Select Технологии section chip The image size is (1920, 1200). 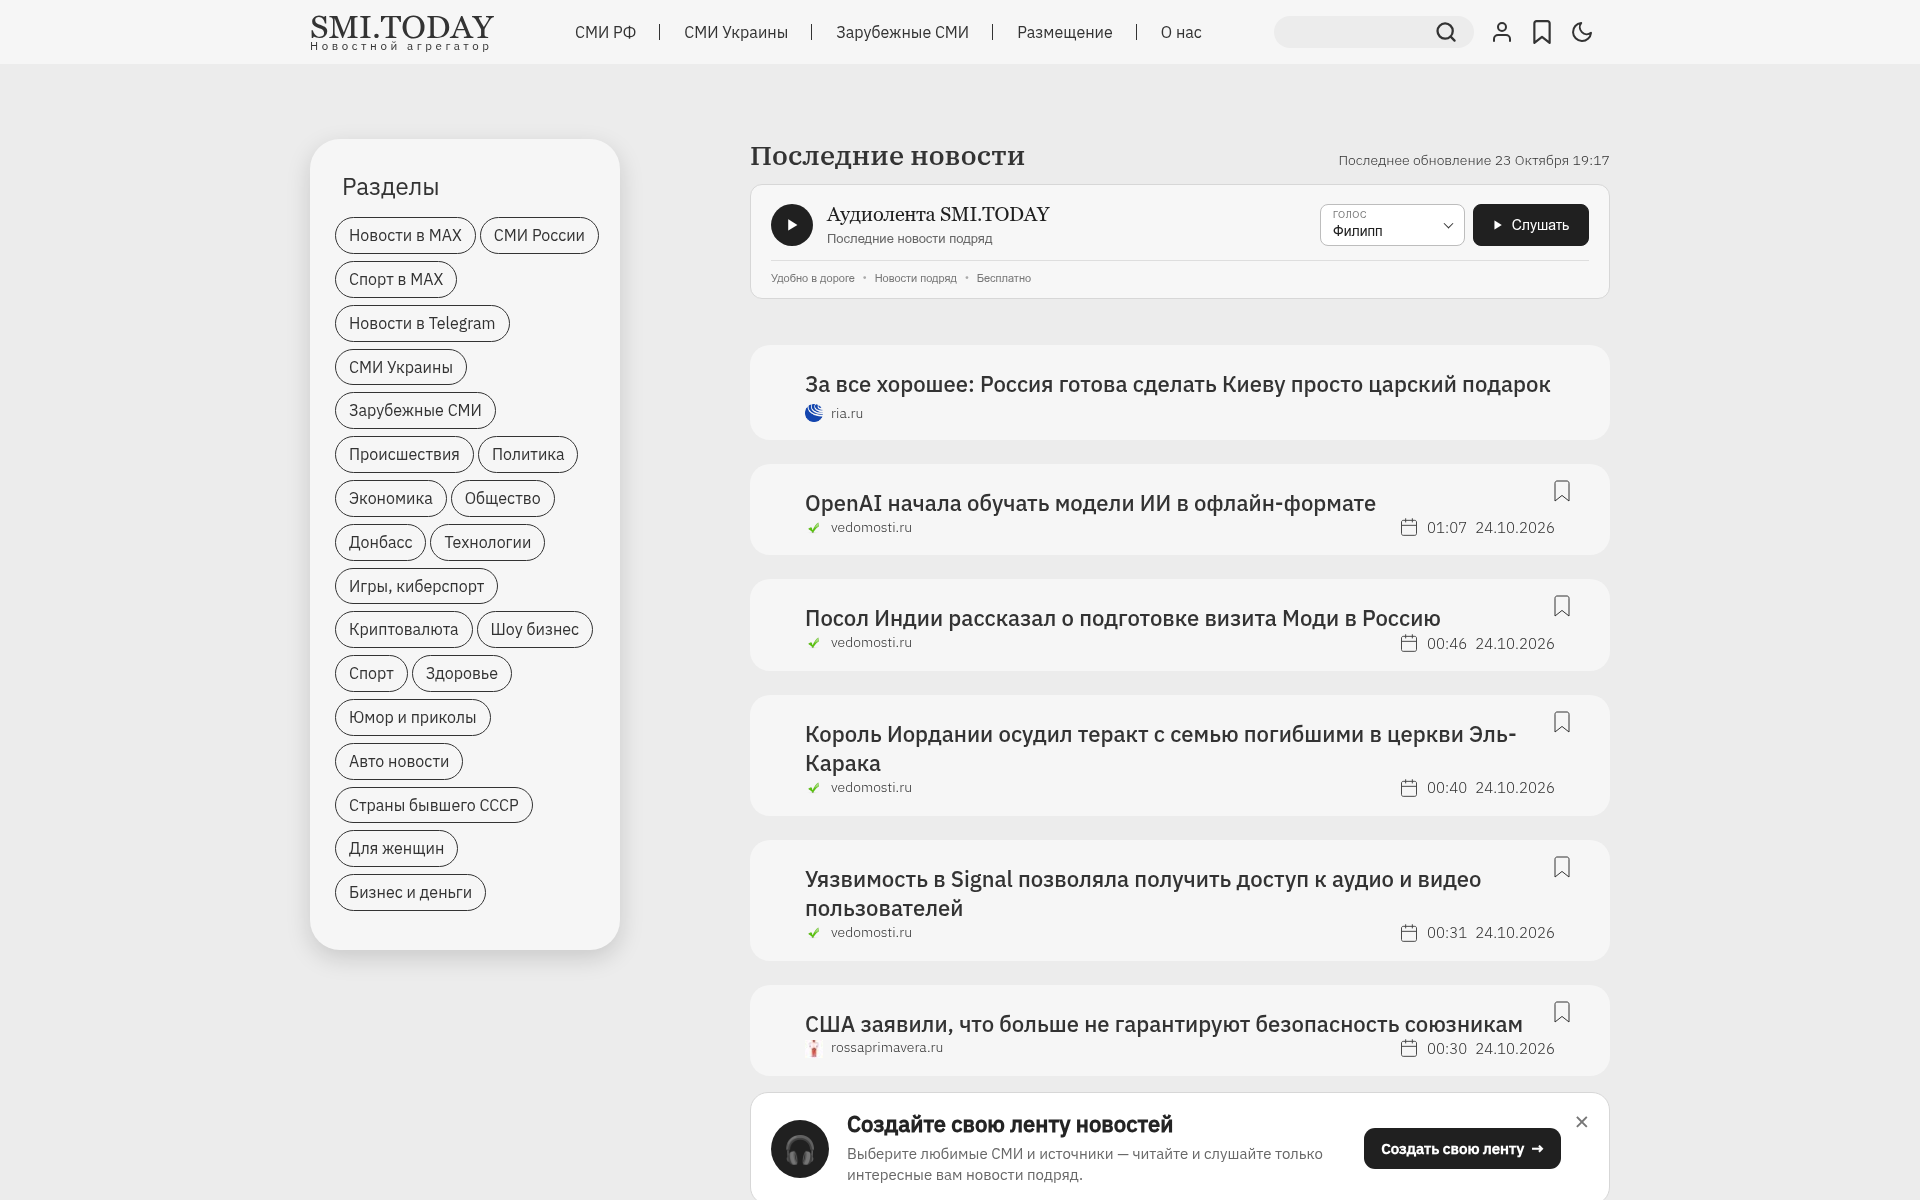[488, 543]
